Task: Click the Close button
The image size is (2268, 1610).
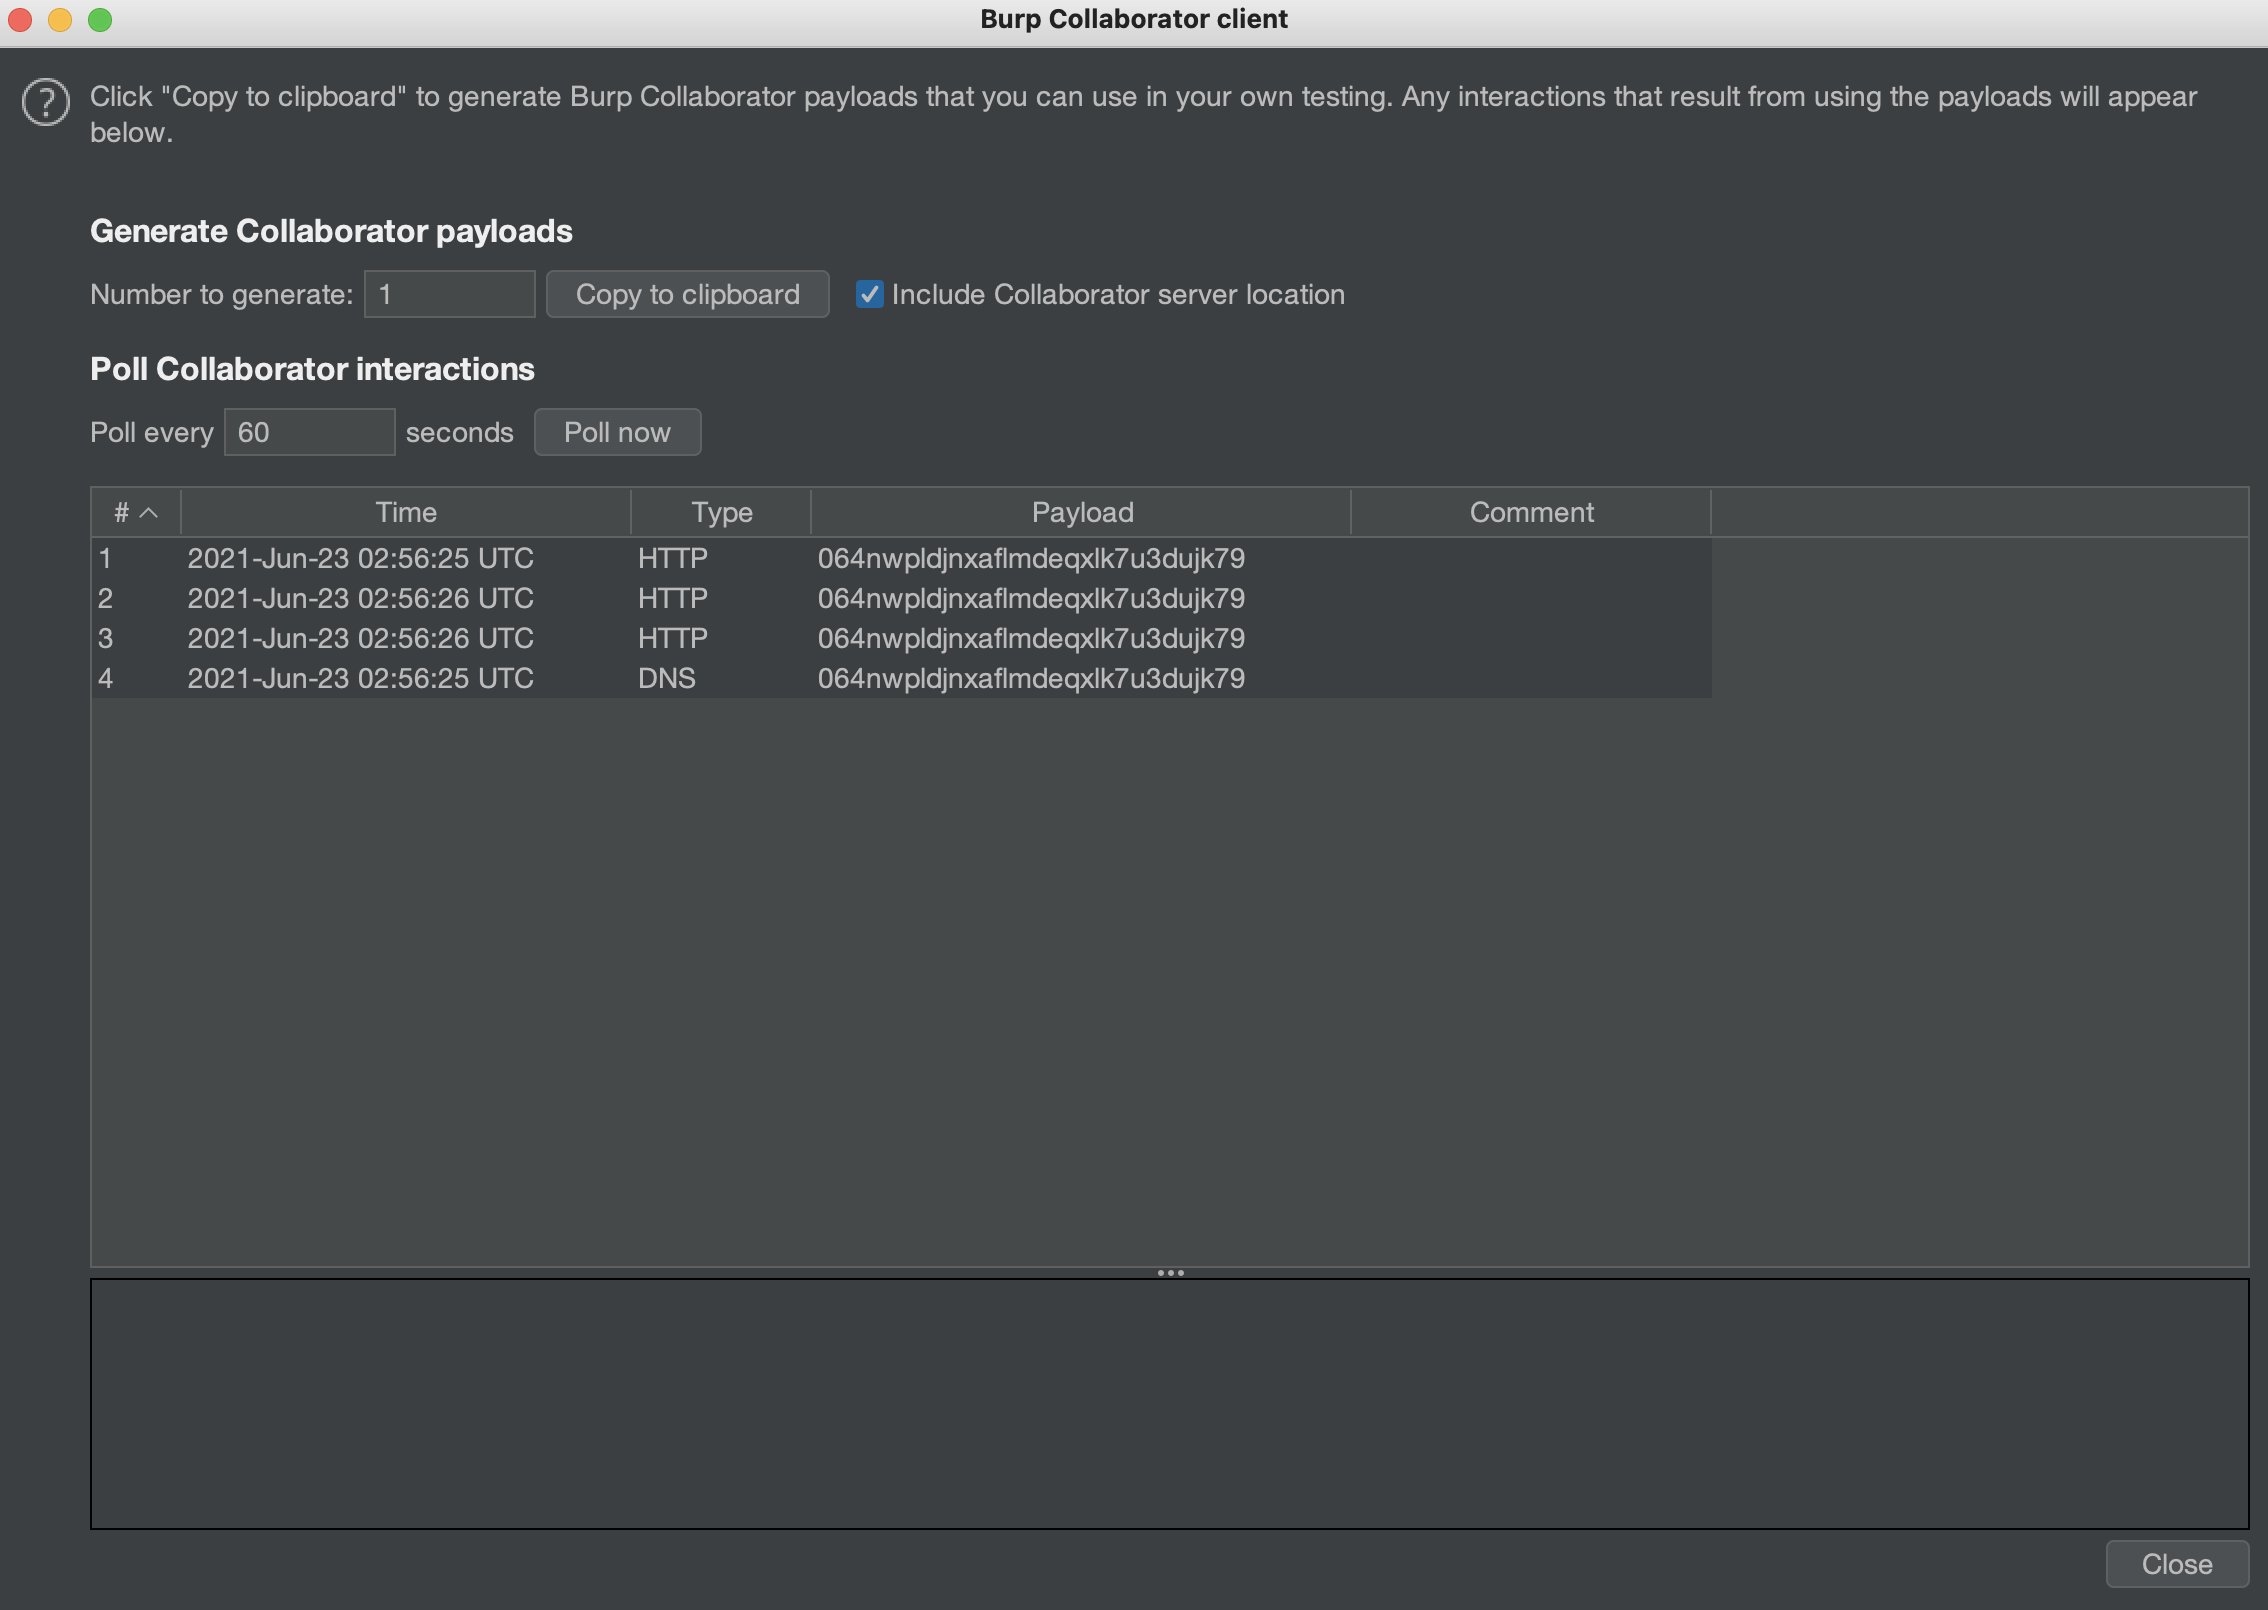Action: 2177,1564
